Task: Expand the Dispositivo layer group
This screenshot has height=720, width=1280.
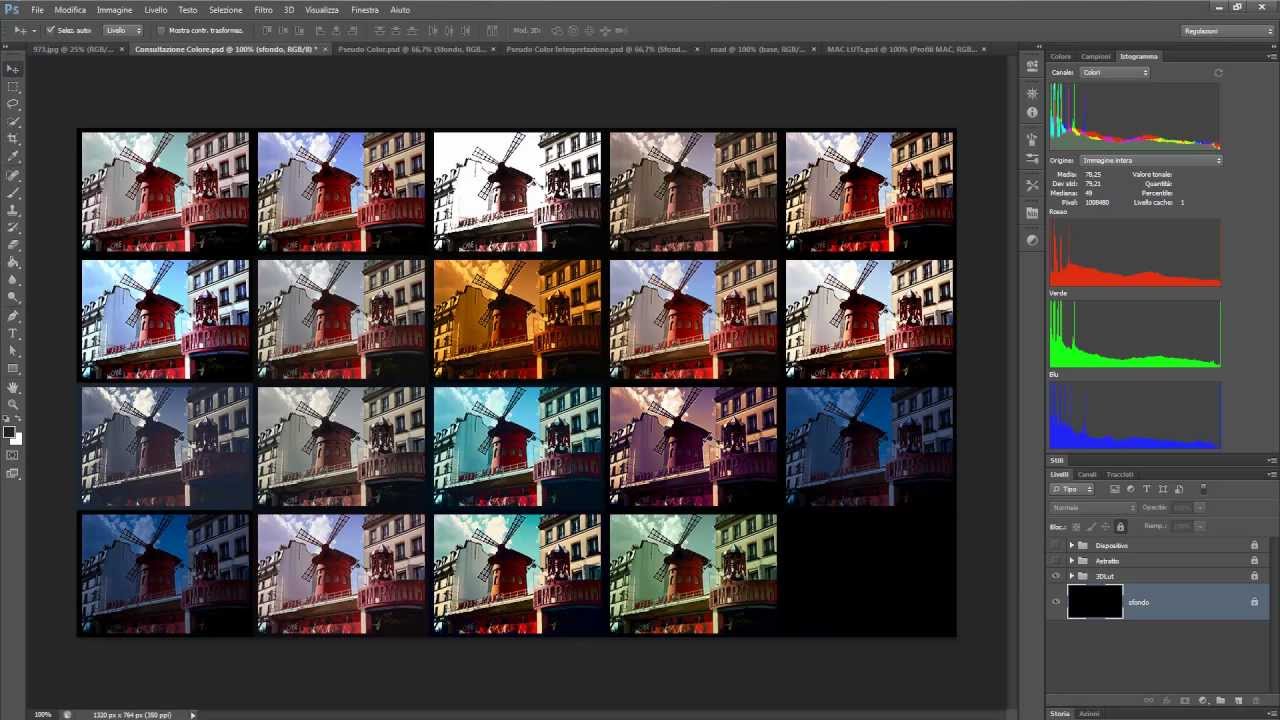Action: (x=1071, y=545)
